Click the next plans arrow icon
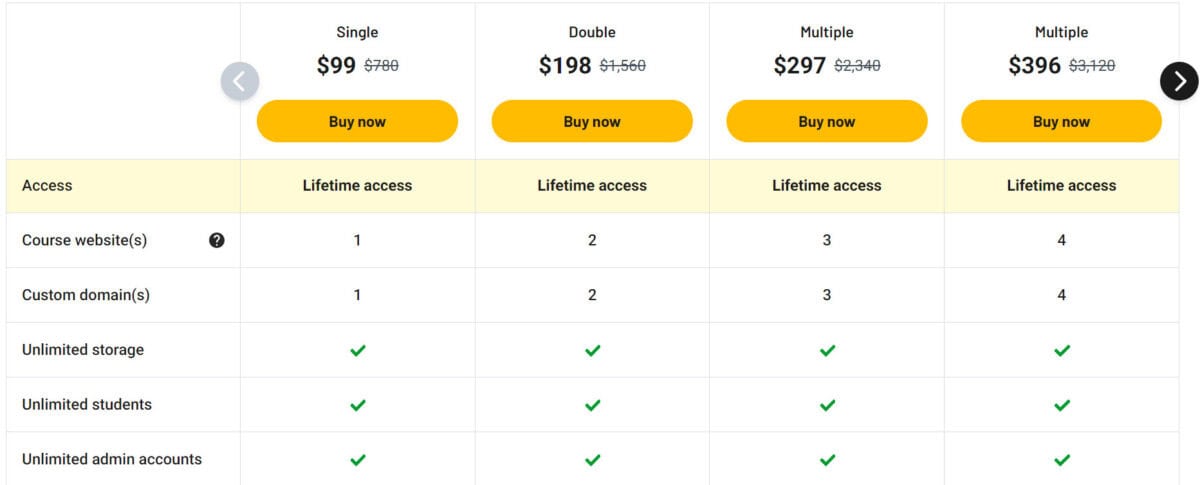The image size is (1200, 485). point(1180,81)
